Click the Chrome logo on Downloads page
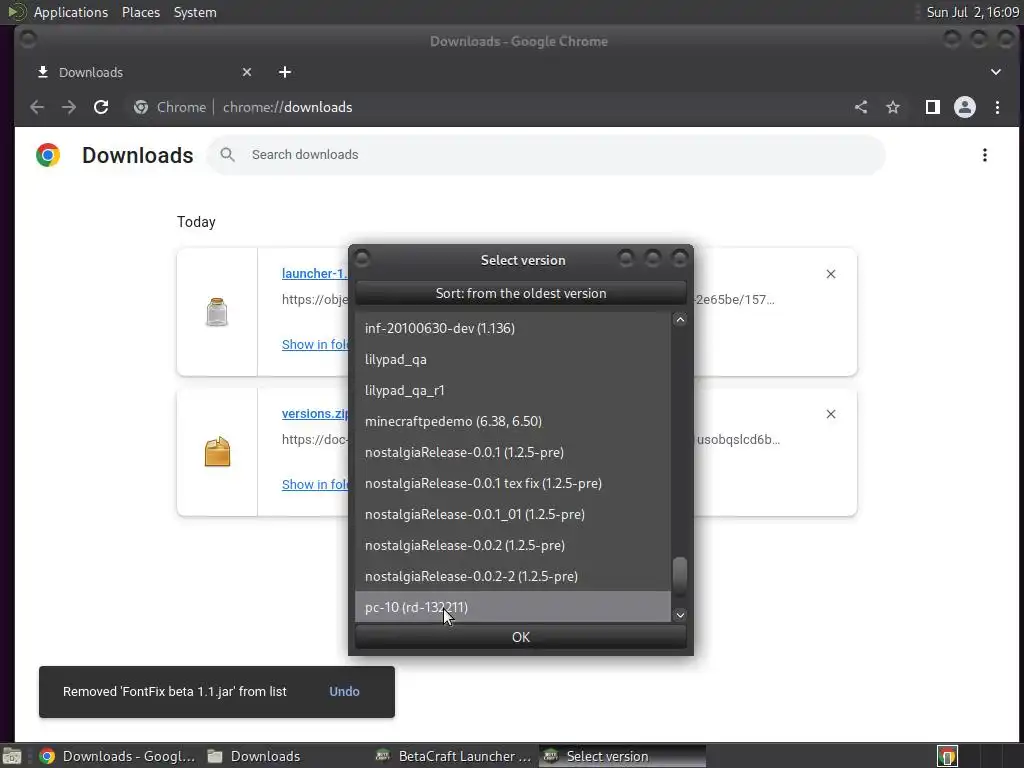The height and width of the screenshot is (768, 1024). [48, 155]
